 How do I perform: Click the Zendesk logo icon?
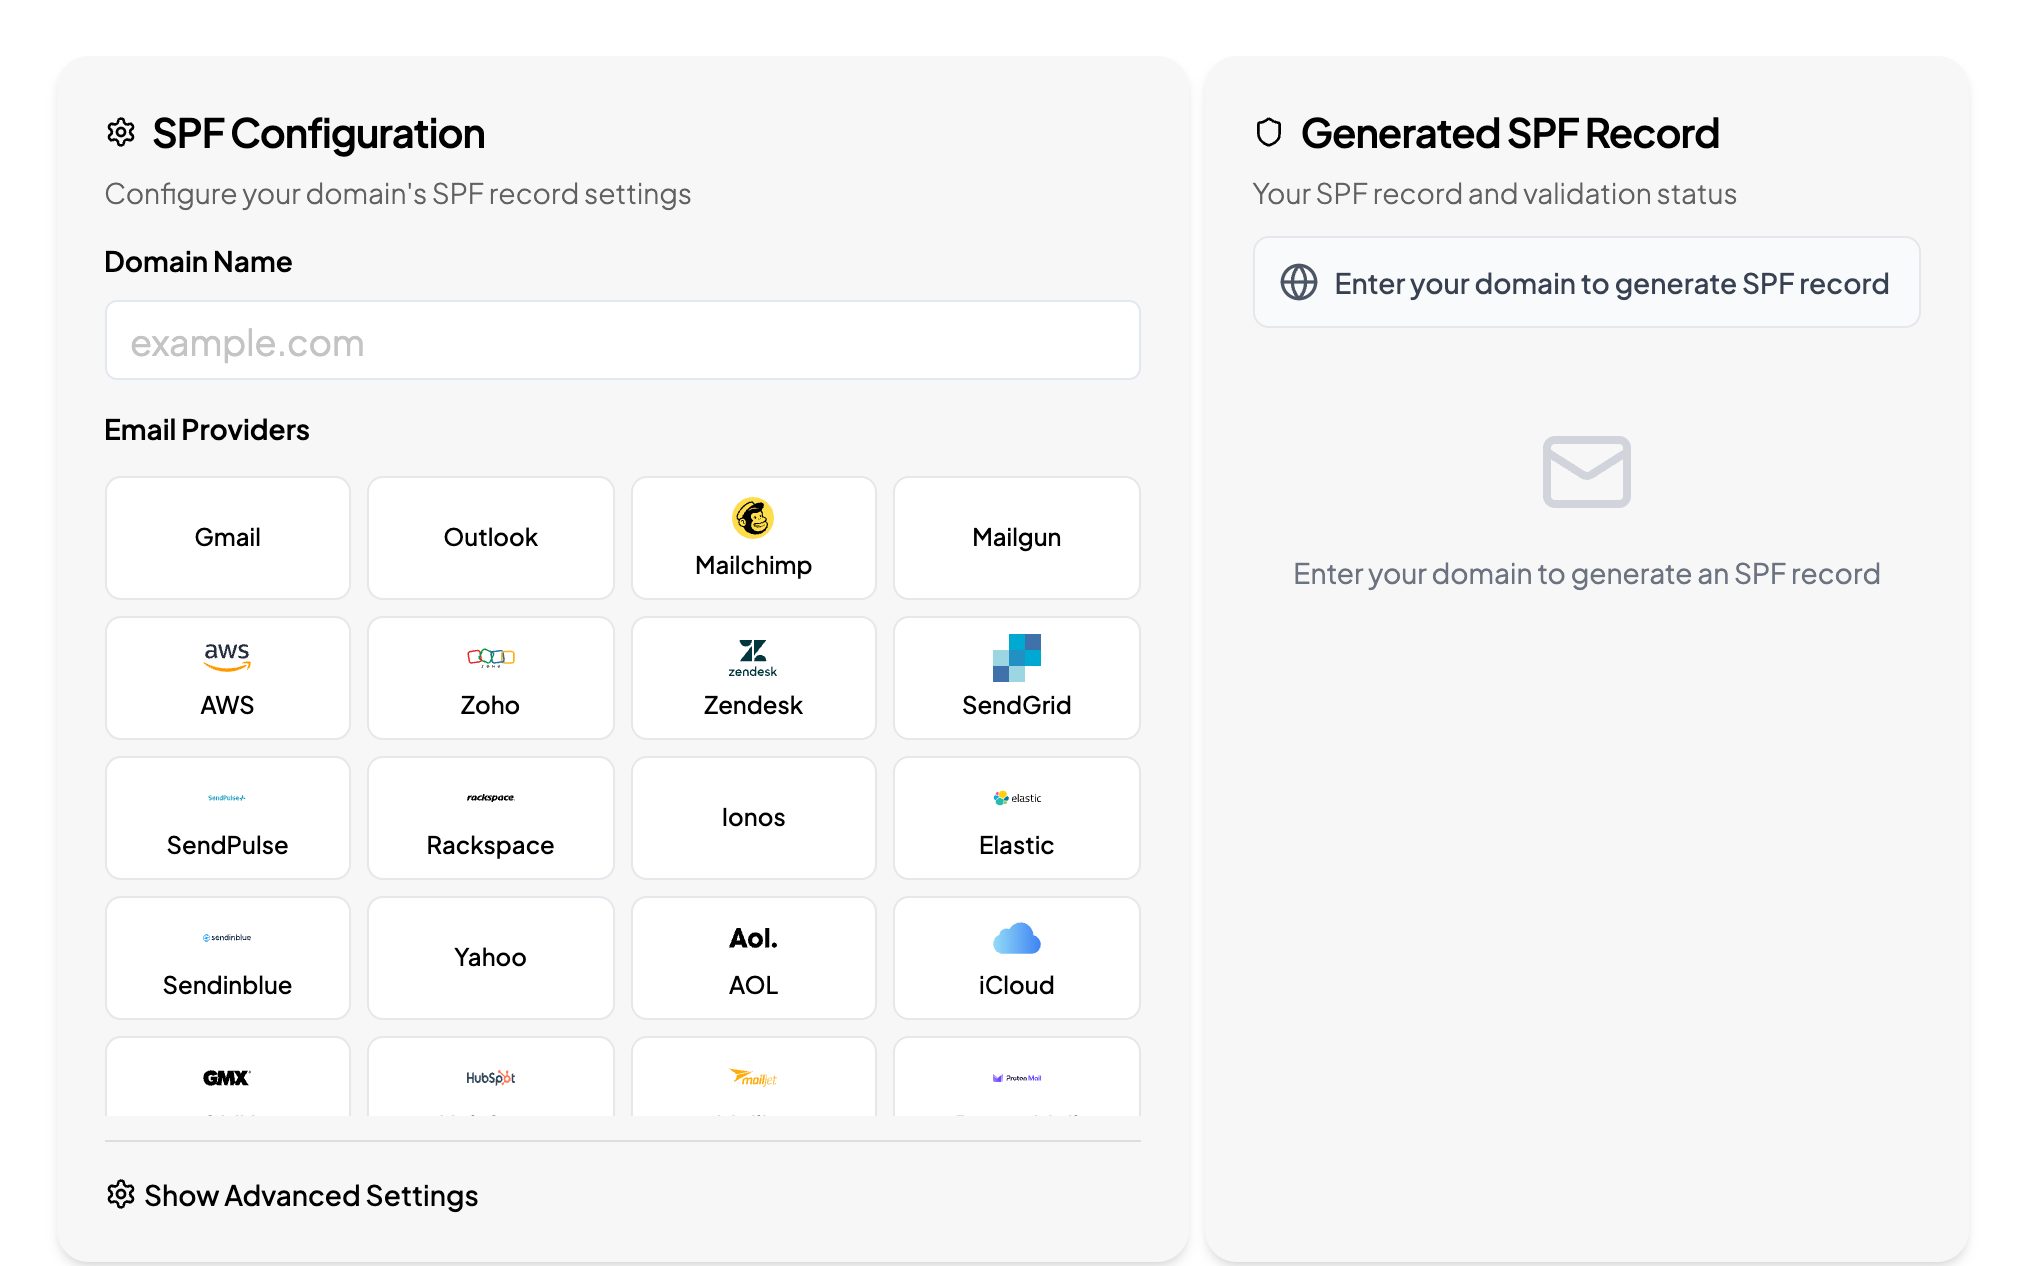[x=753, y=657]
